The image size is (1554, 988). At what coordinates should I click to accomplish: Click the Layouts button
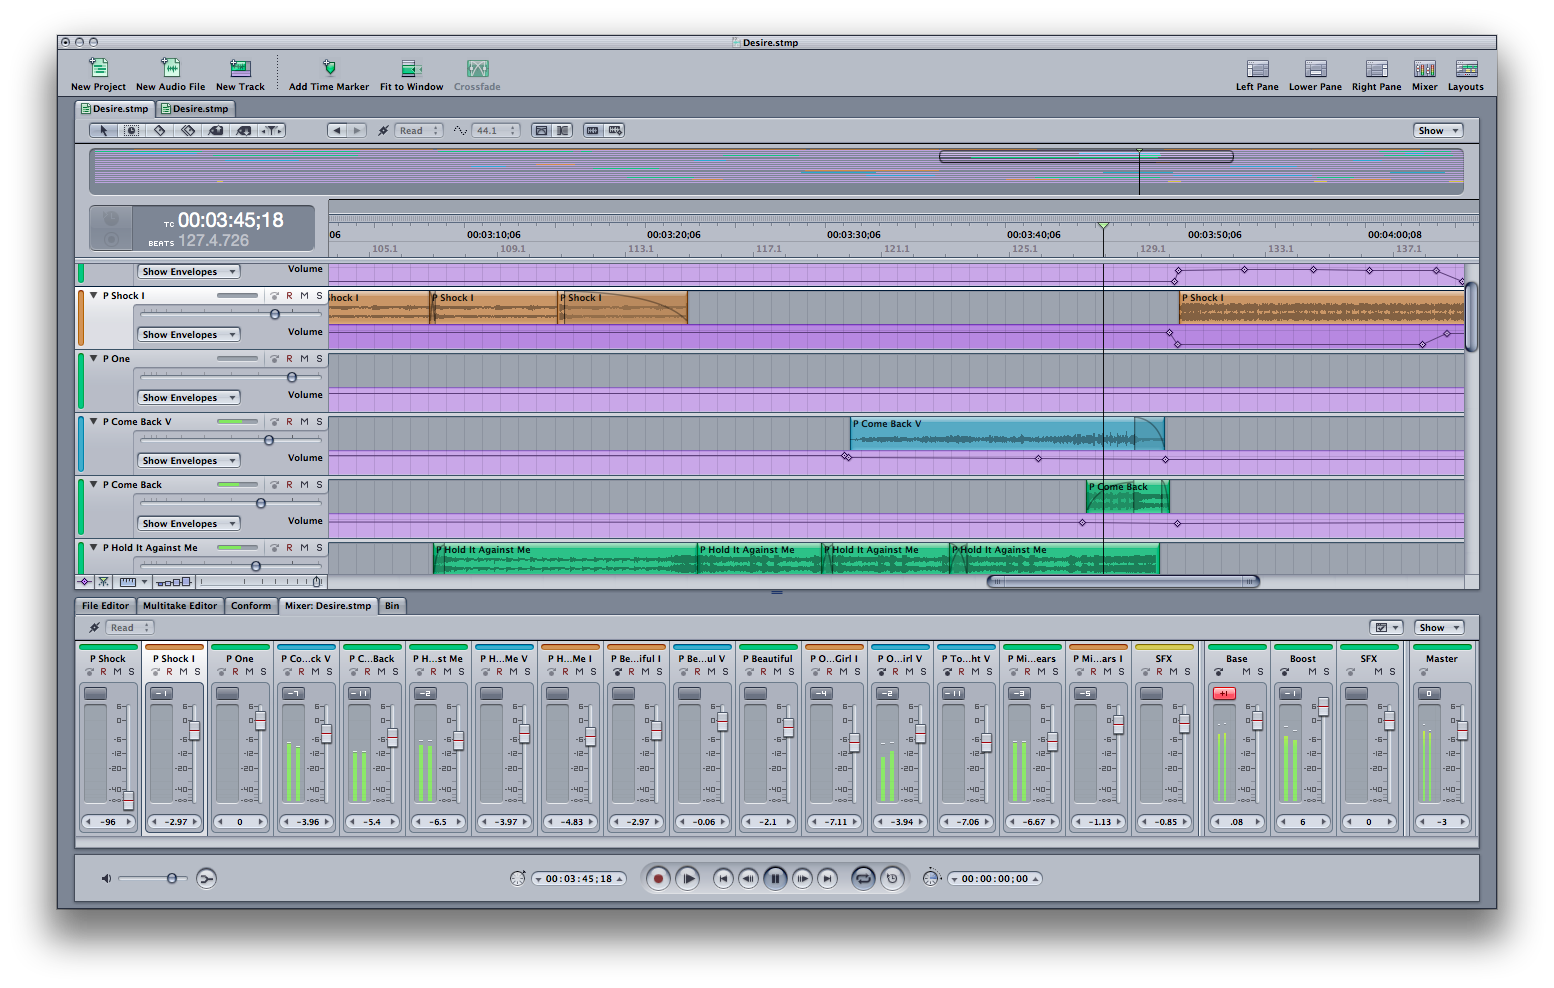point(1465,69)
